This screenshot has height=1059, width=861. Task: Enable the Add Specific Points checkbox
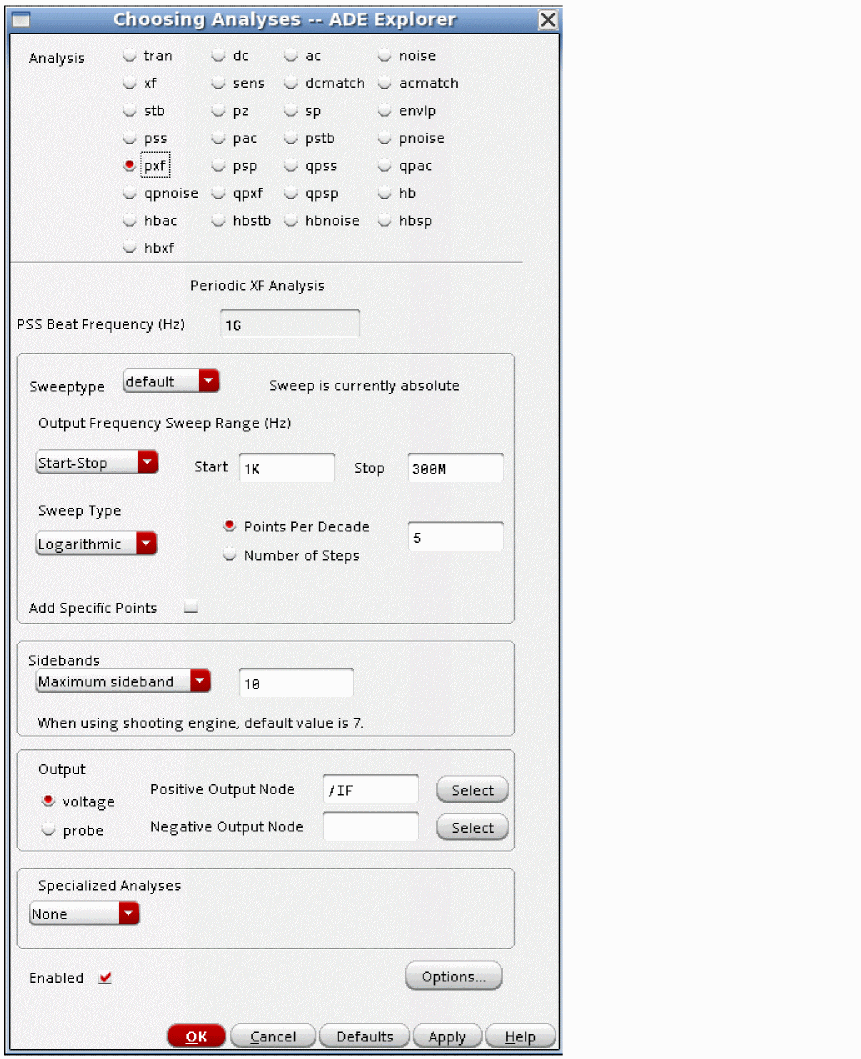coord(191,606)
